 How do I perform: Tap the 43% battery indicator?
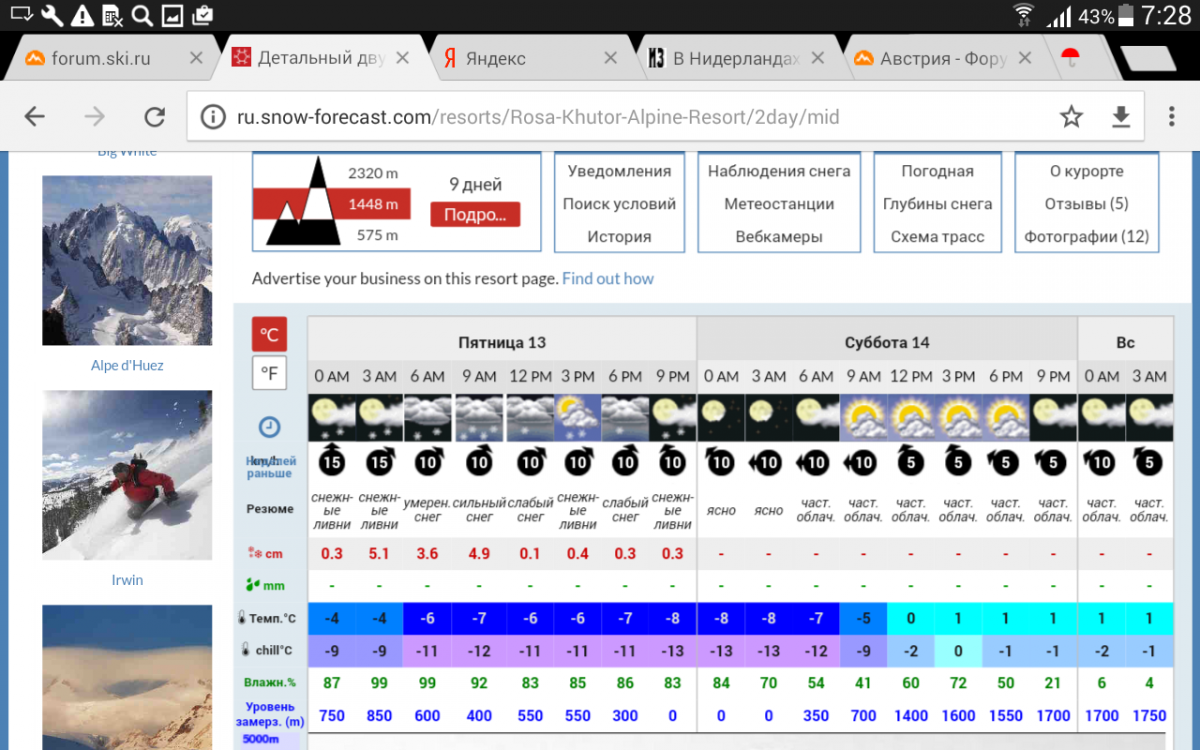pos(1105,16)
